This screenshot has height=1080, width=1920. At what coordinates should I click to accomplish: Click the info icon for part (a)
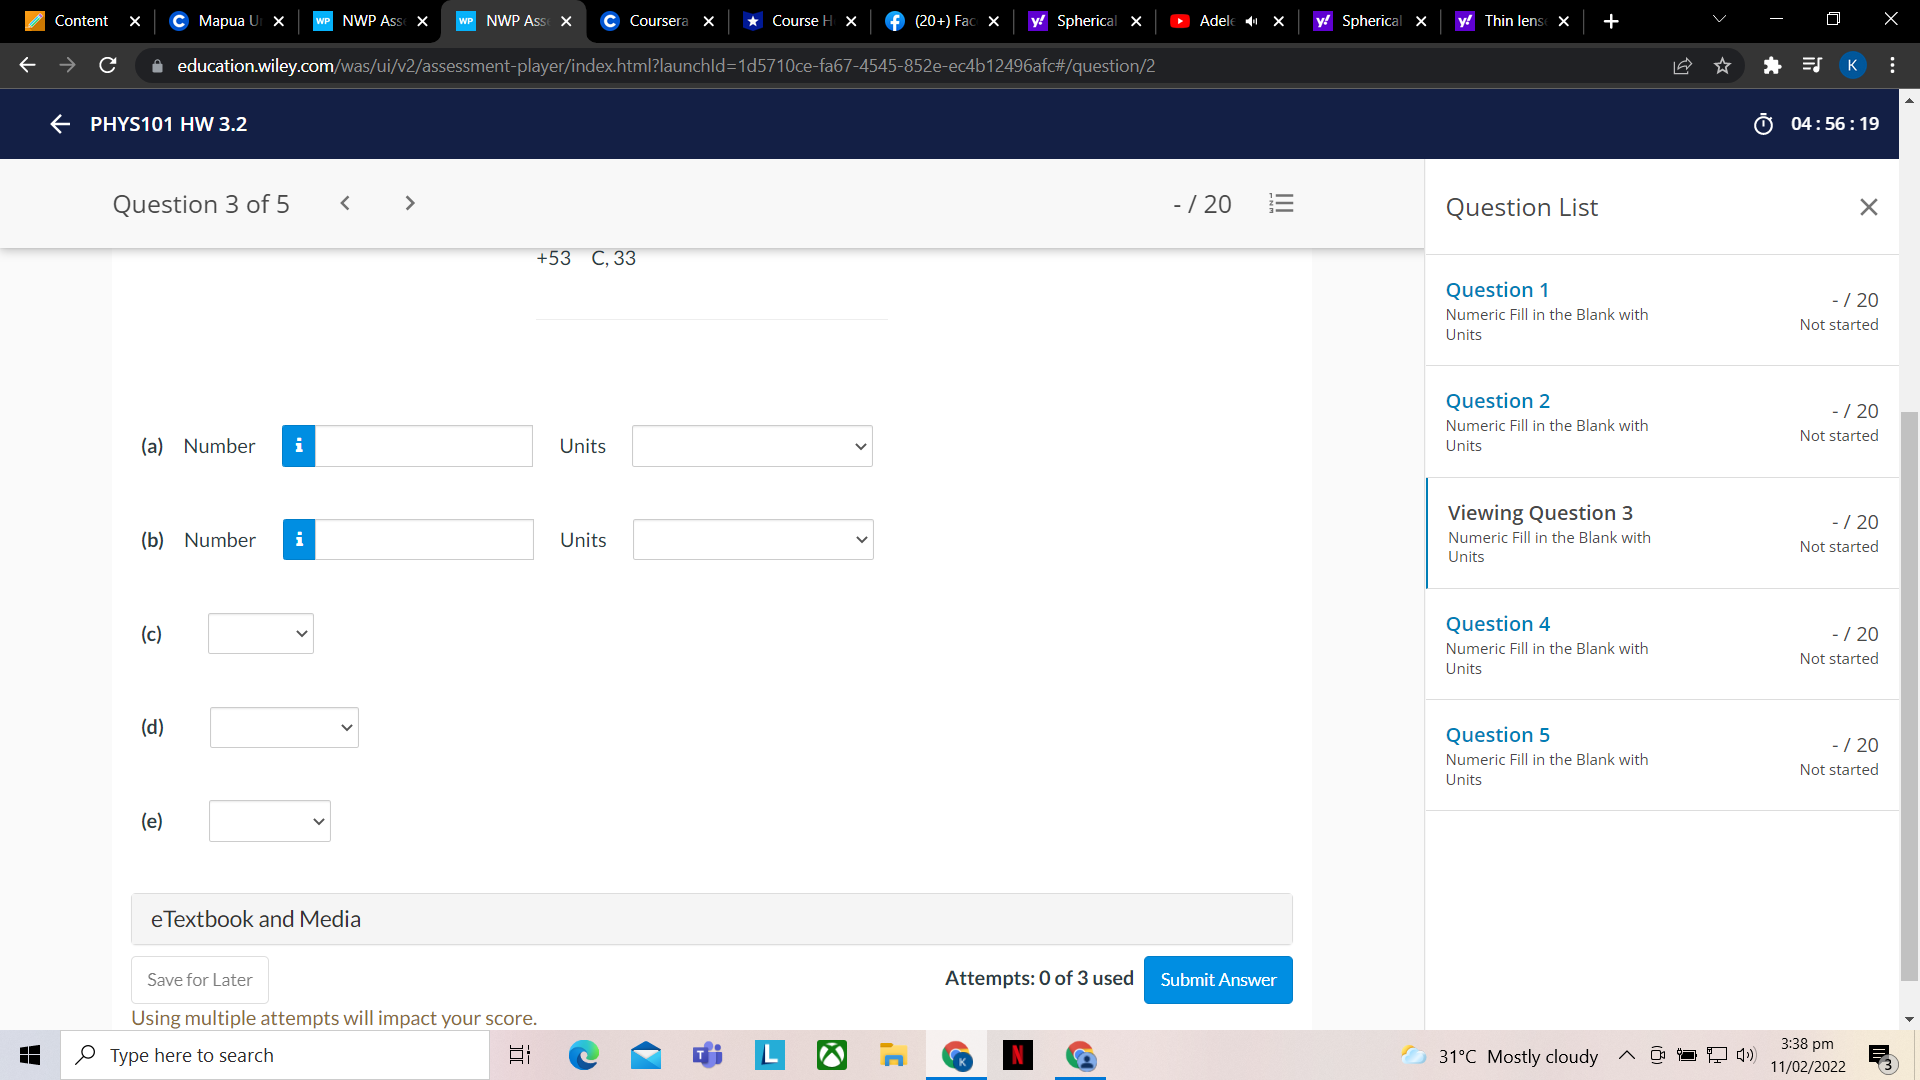coord(298,446)
